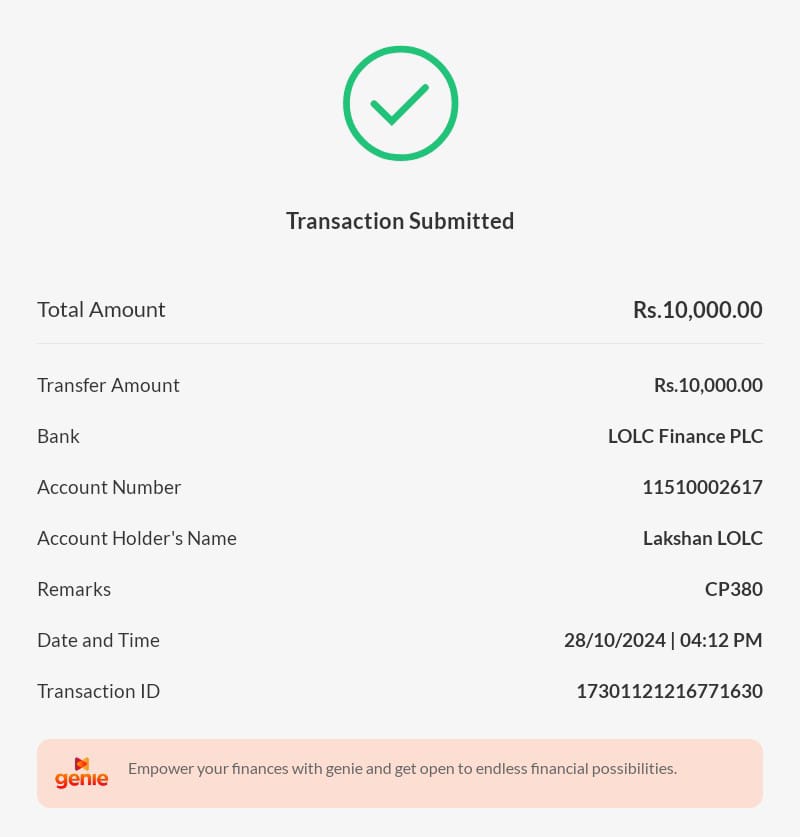
Task: Select account number 11510002617
Action: (702, 488)
